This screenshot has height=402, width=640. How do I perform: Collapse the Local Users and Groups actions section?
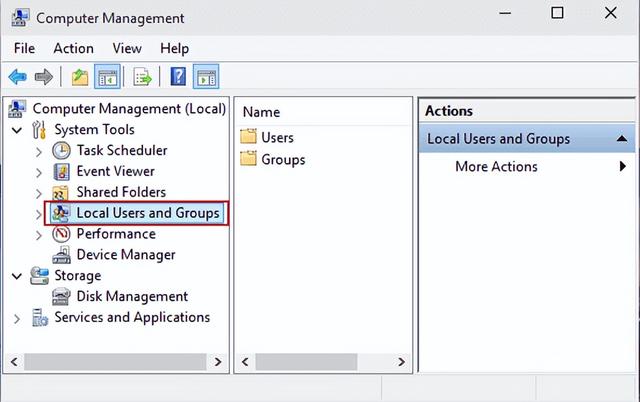(x=622, y=139)
